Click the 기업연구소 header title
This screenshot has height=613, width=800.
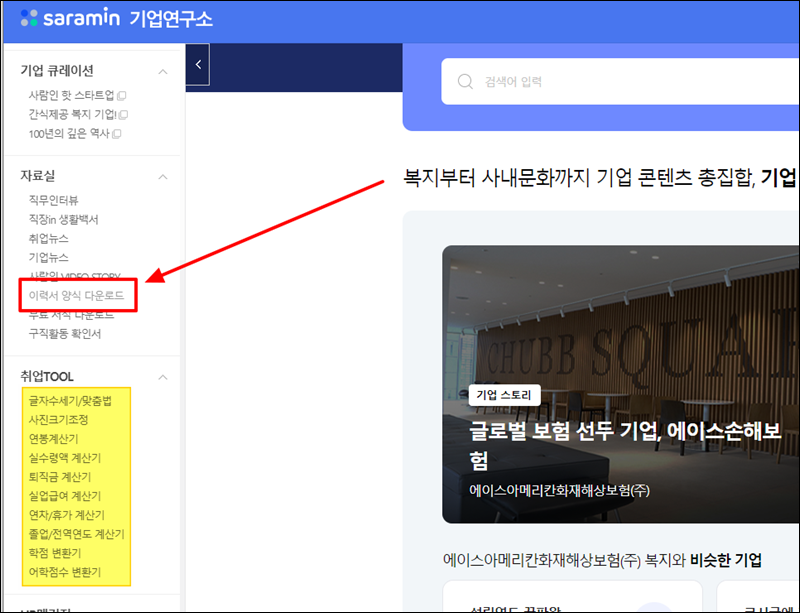pyautogui.click(x=170, y=19)
